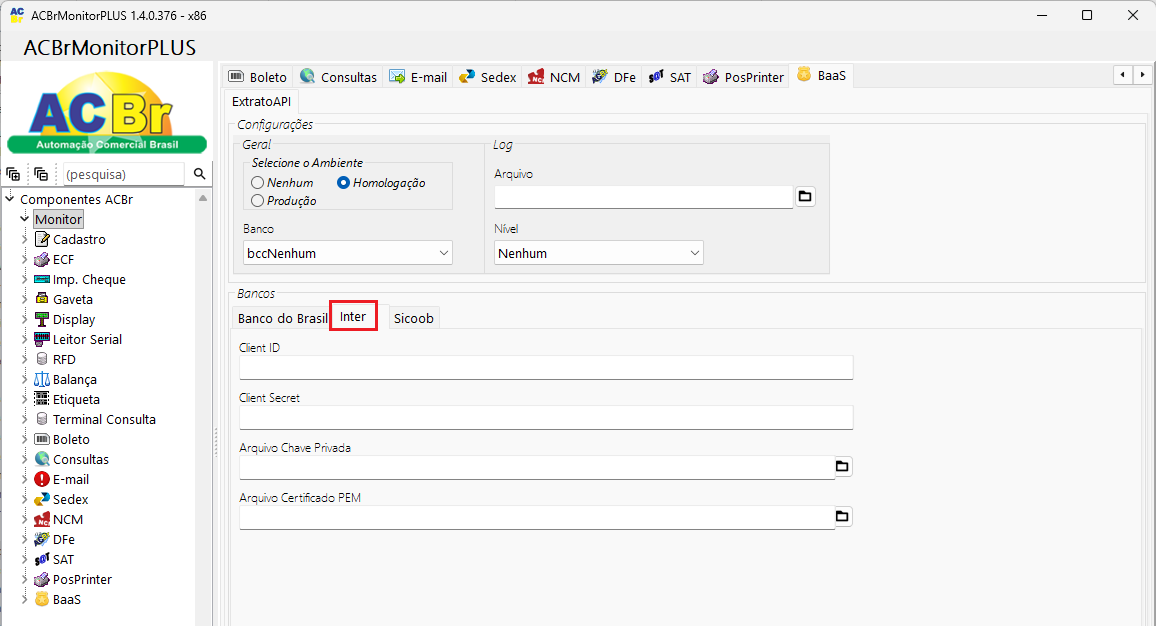Expand the Cadastro tree node
The height and width of the screenshot is (626, 1156).
(x=25, y=239)
